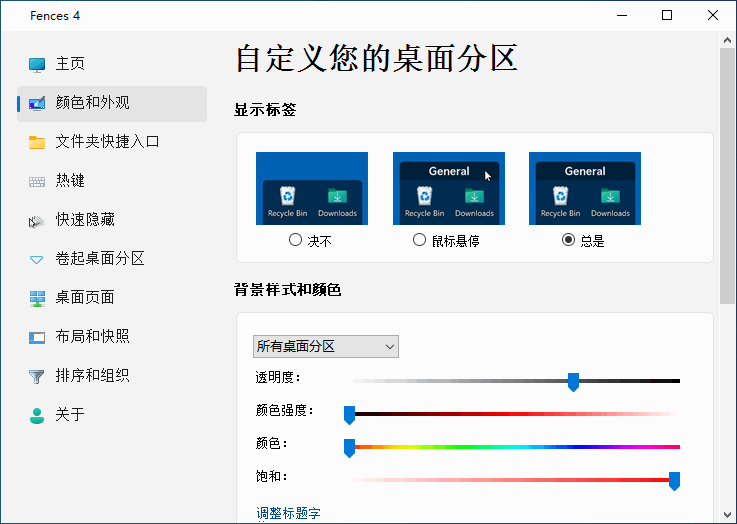Close the Fences 4 window
Viewport: 737px width, 524px height.
713,16
